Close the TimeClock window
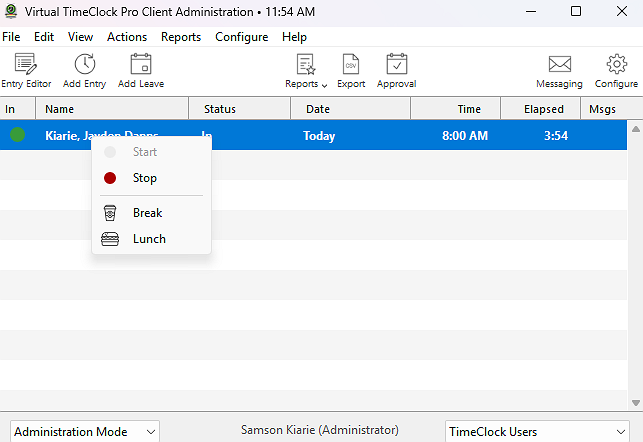The height and width of the screenshot is (442, 643). (622, 11)
